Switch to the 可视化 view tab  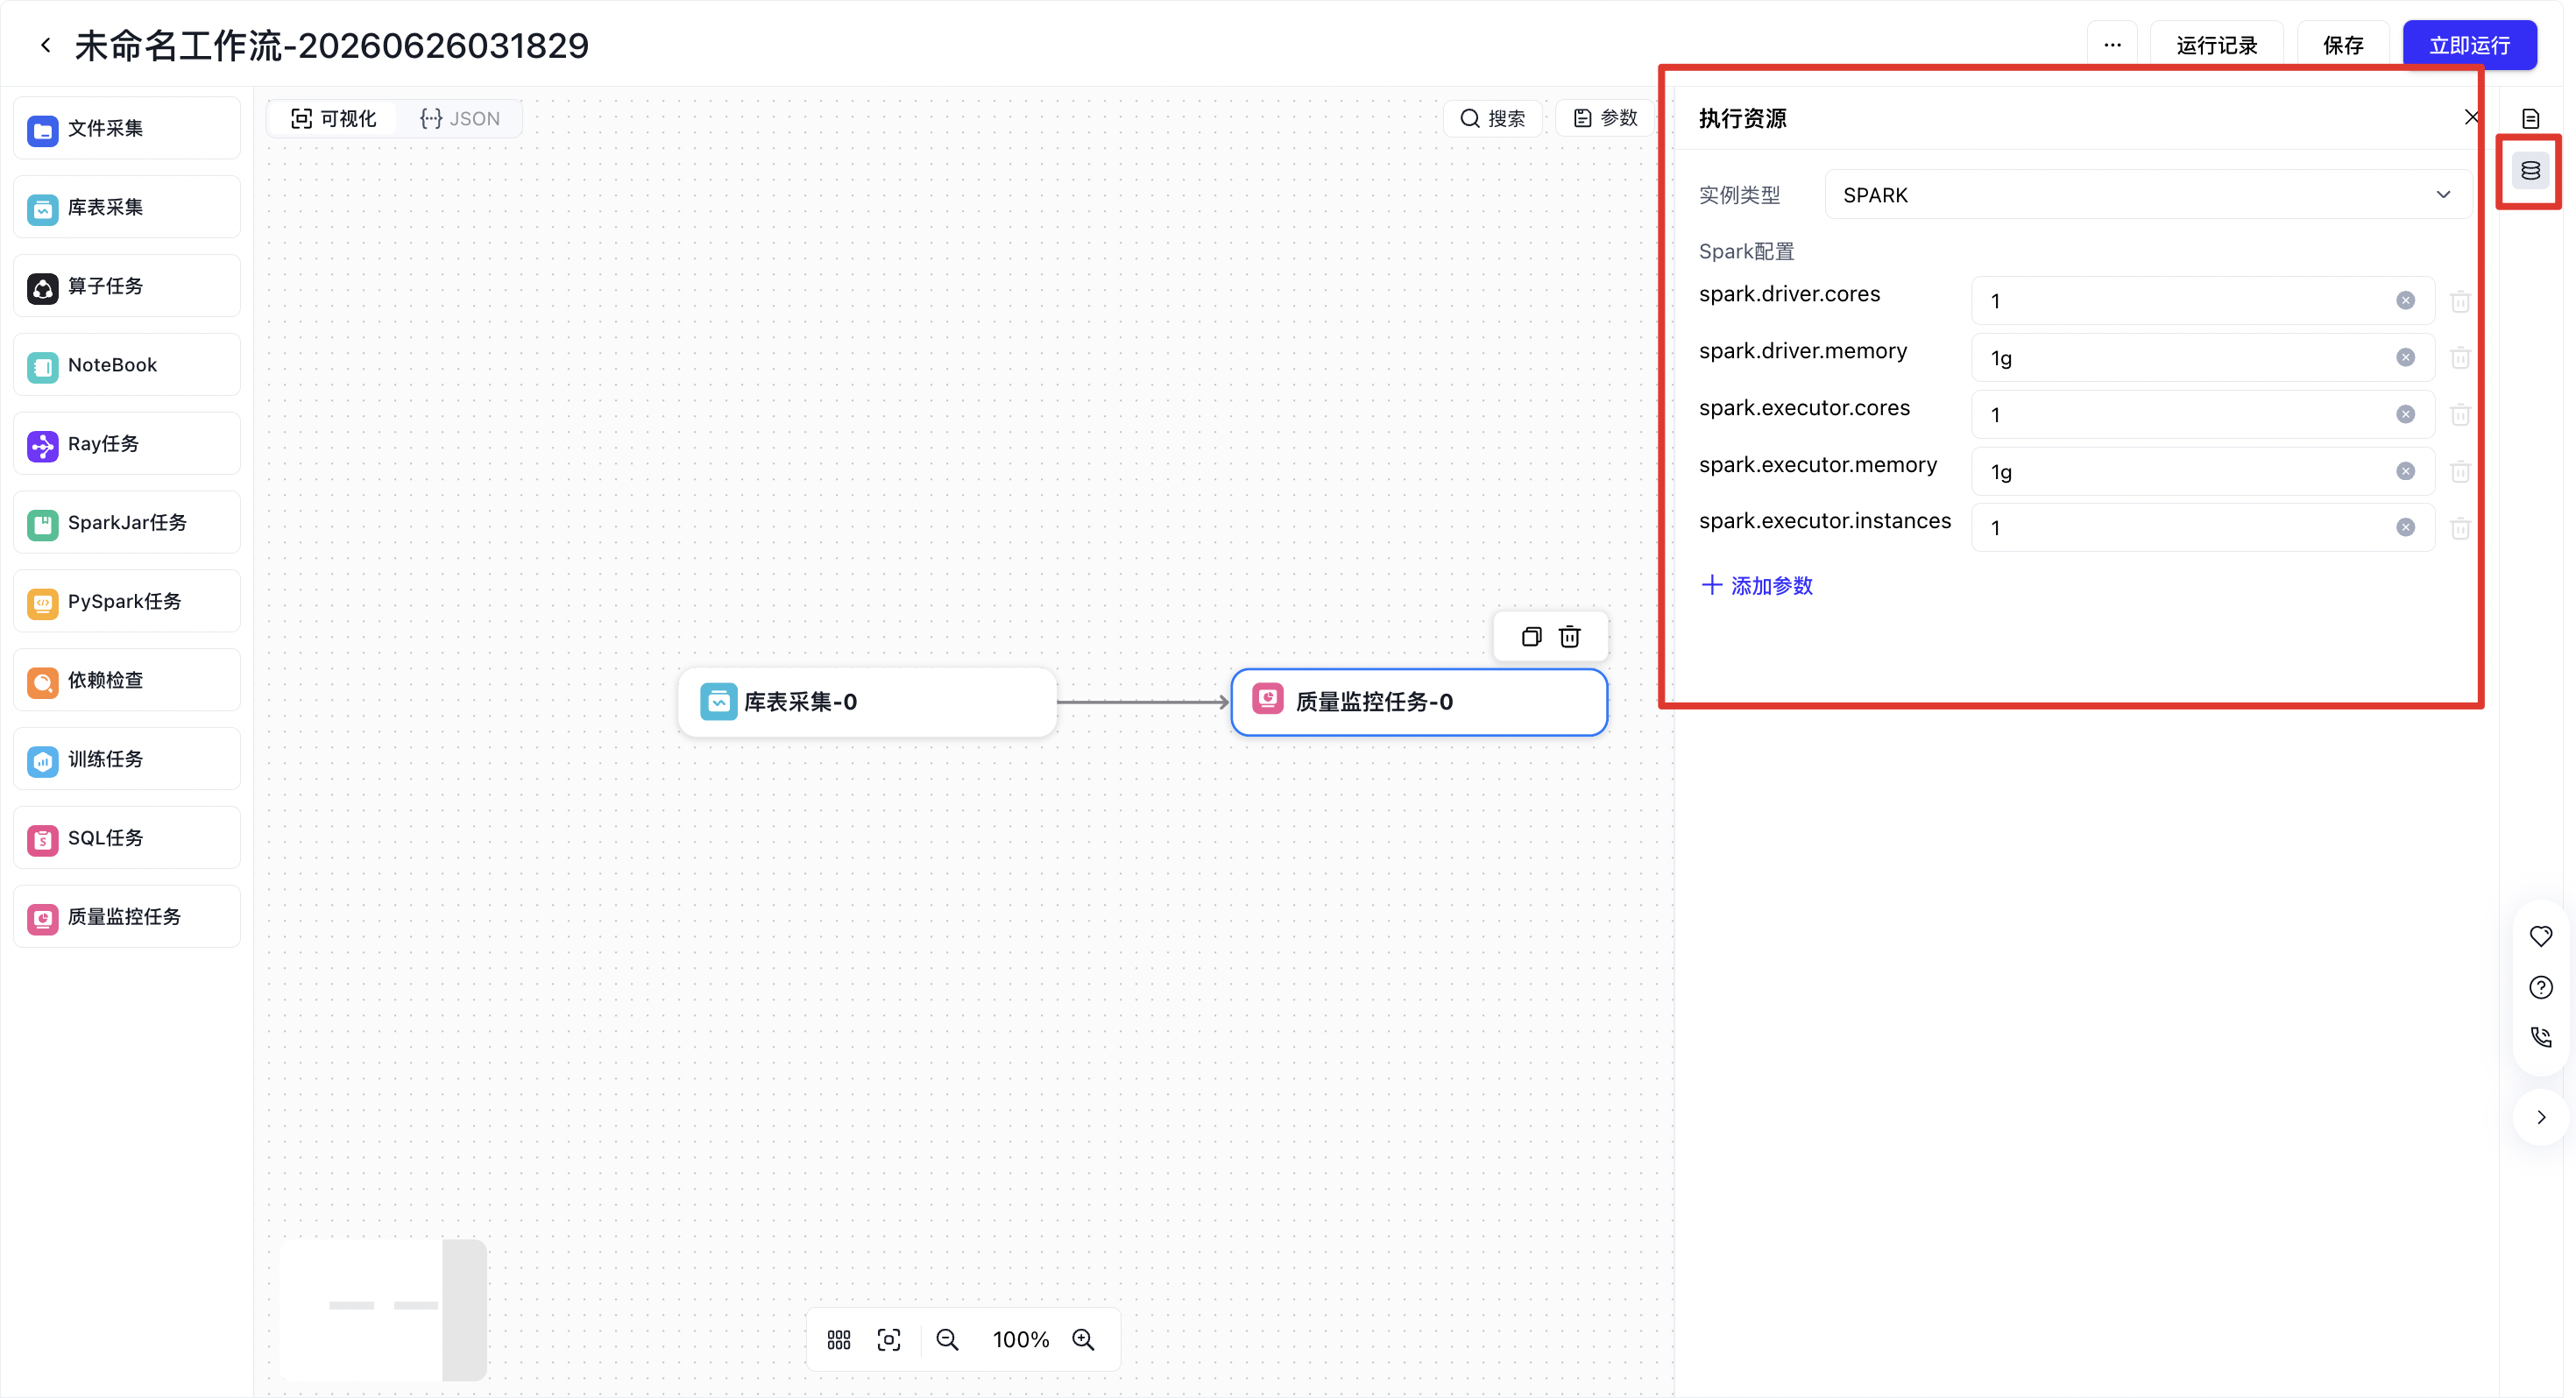coord(333,119)
